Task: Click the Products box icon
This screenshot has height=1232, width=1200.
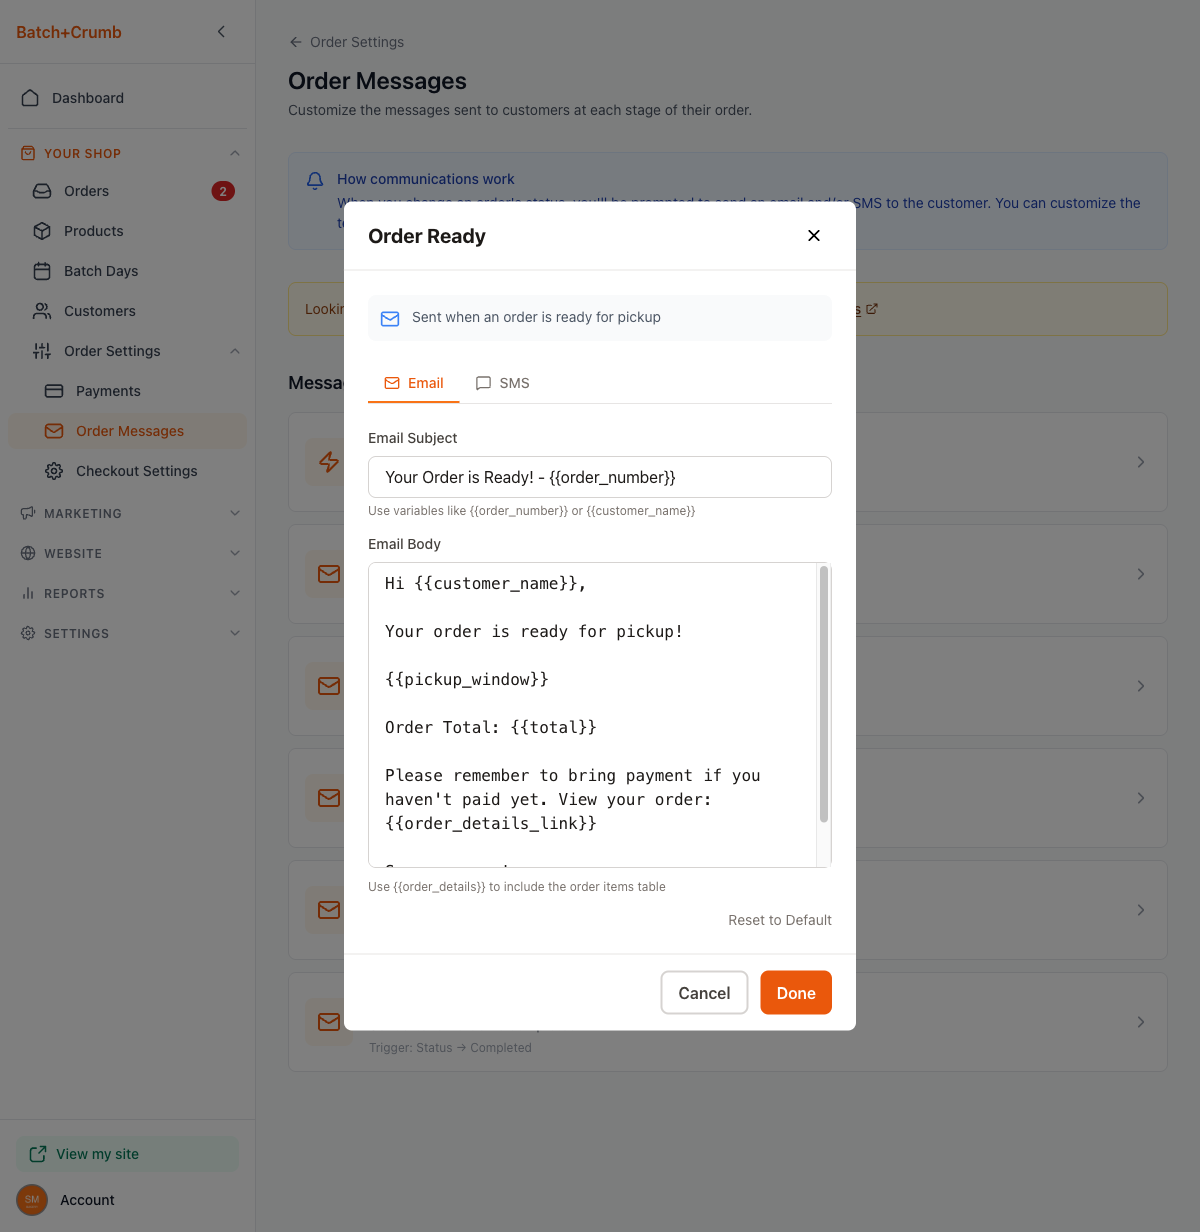Action: (x=42, y=231)
